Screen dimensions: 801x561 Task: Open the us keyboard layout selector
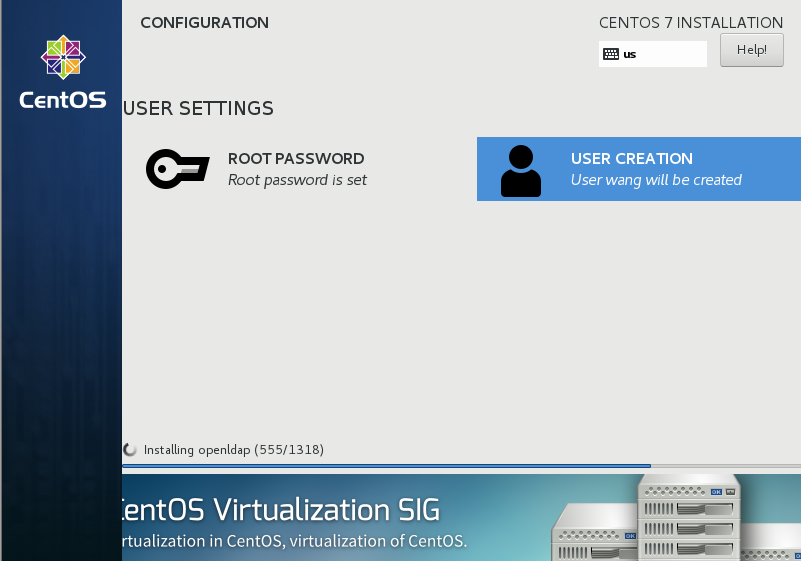652,54
